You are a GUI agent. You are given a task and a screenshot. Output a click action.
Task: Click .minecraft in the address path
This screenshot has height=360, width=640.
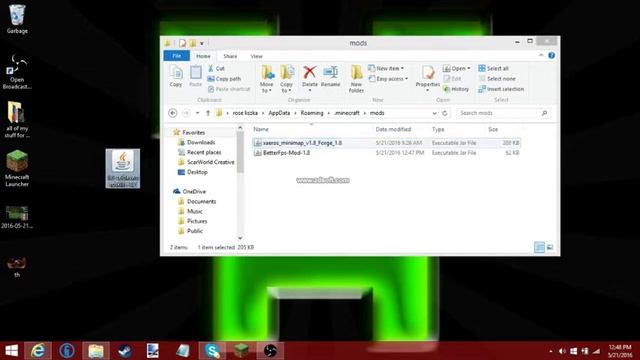[x=347, y=113]
